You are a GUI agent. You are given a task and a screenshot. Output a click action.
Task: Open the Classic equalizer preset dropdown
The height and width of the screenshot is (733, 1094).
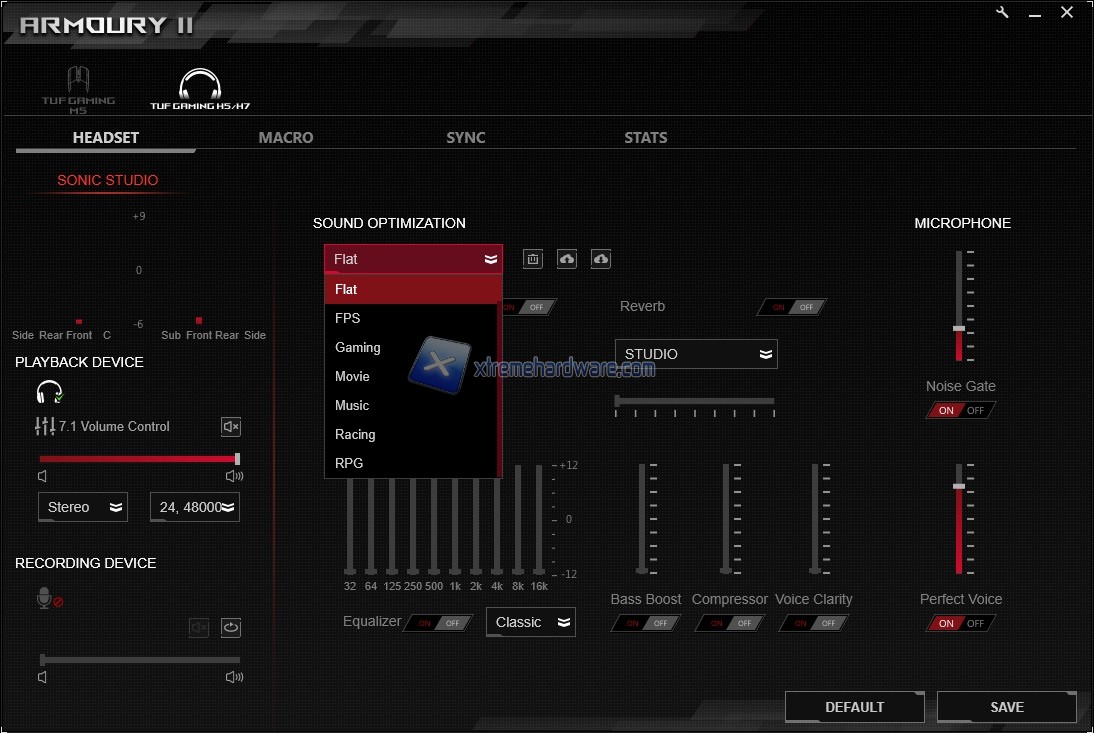[531, 622]
